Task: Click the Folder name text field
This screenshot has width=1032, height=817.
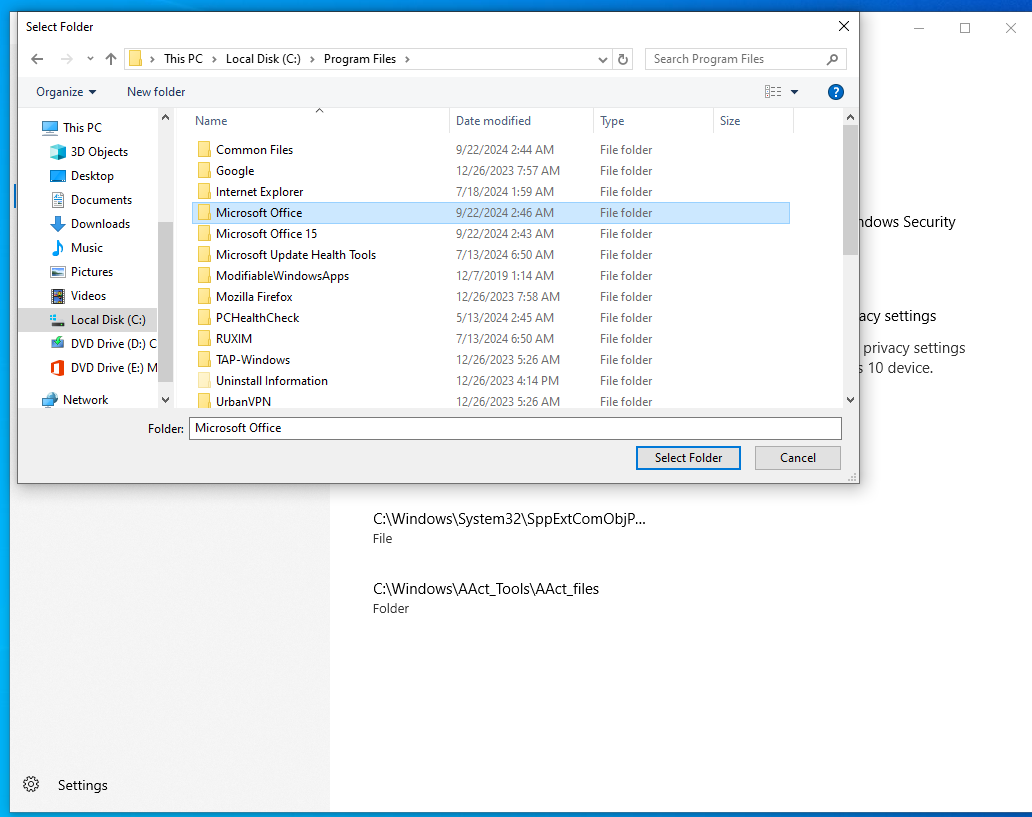Action: pos(515,428)
